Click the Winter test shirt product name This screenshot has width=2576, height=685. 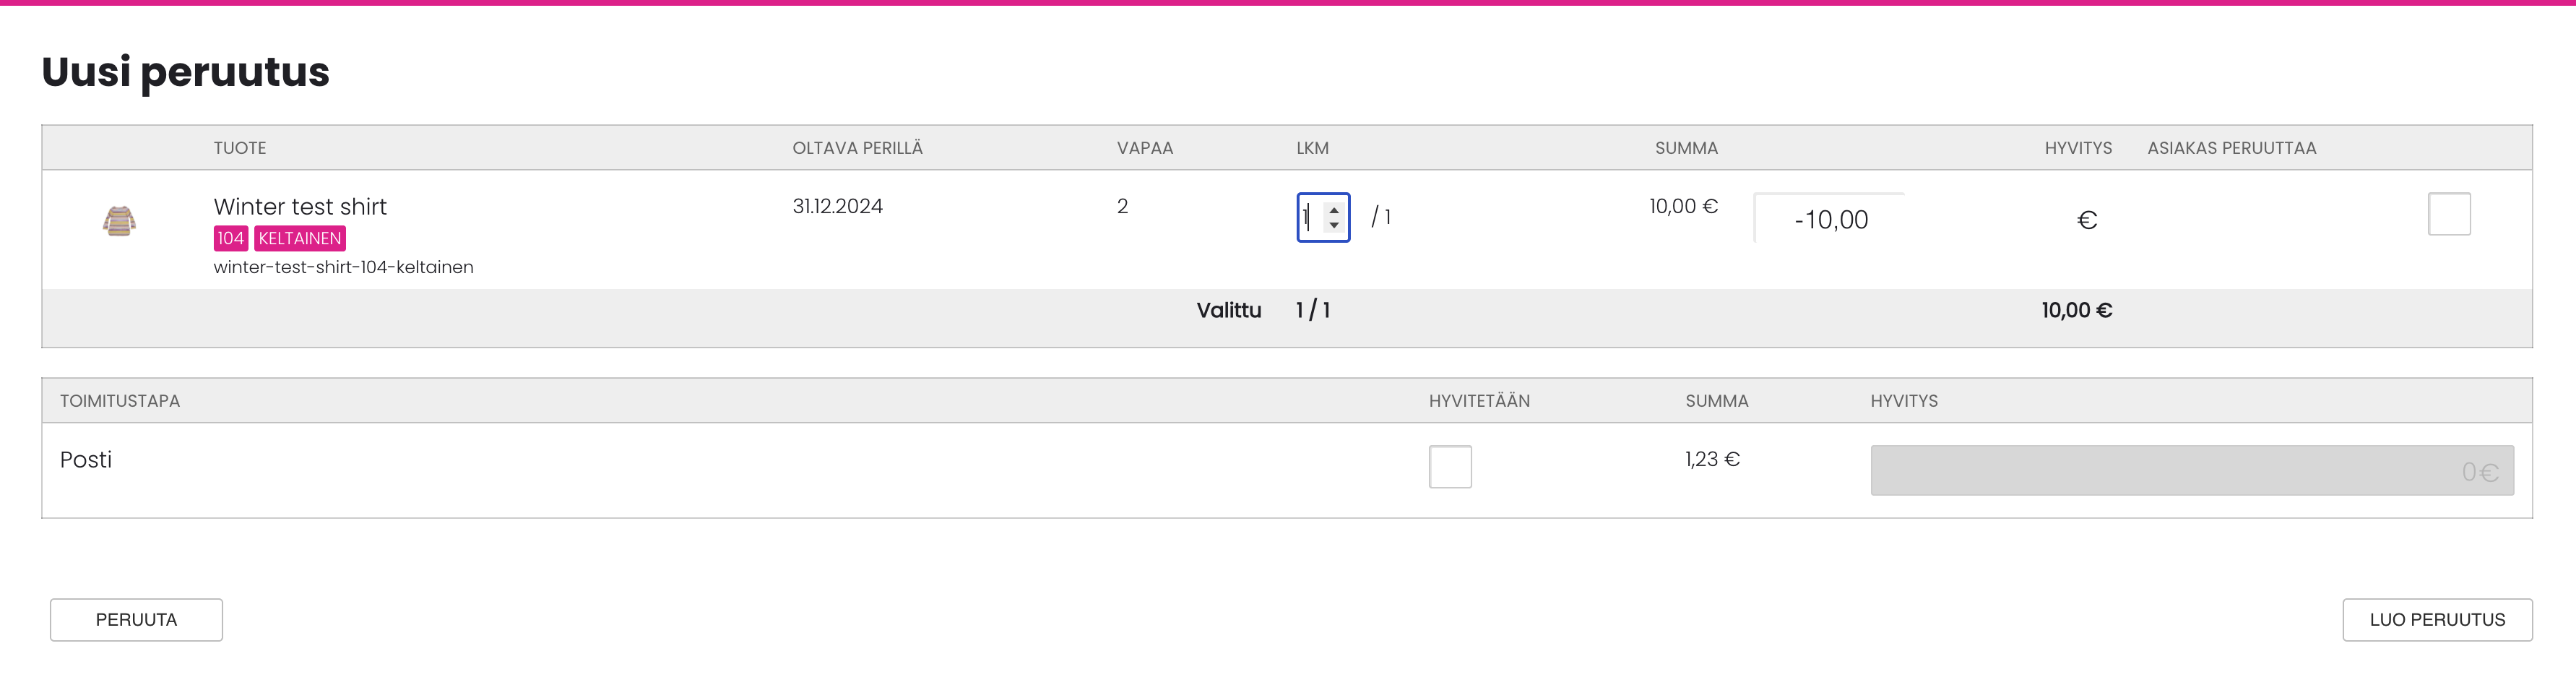[300, 207]
